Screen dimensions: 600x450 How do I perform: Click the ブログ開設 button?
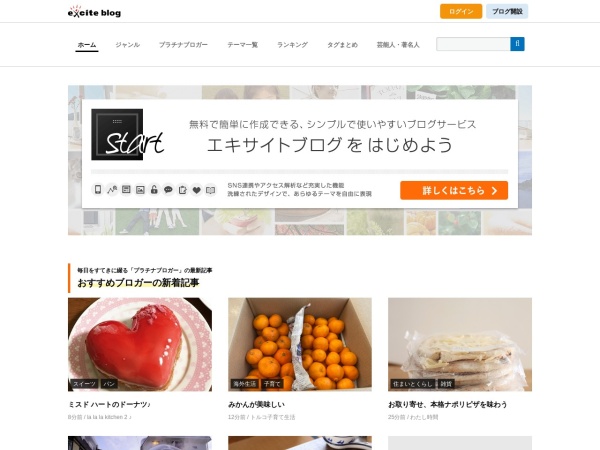pyautogui.click(x=507, y=11)
